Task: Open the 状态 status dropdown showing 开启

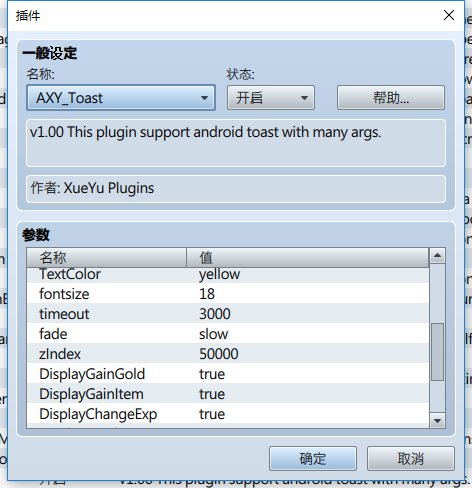Action: click(x=271, y=98)
